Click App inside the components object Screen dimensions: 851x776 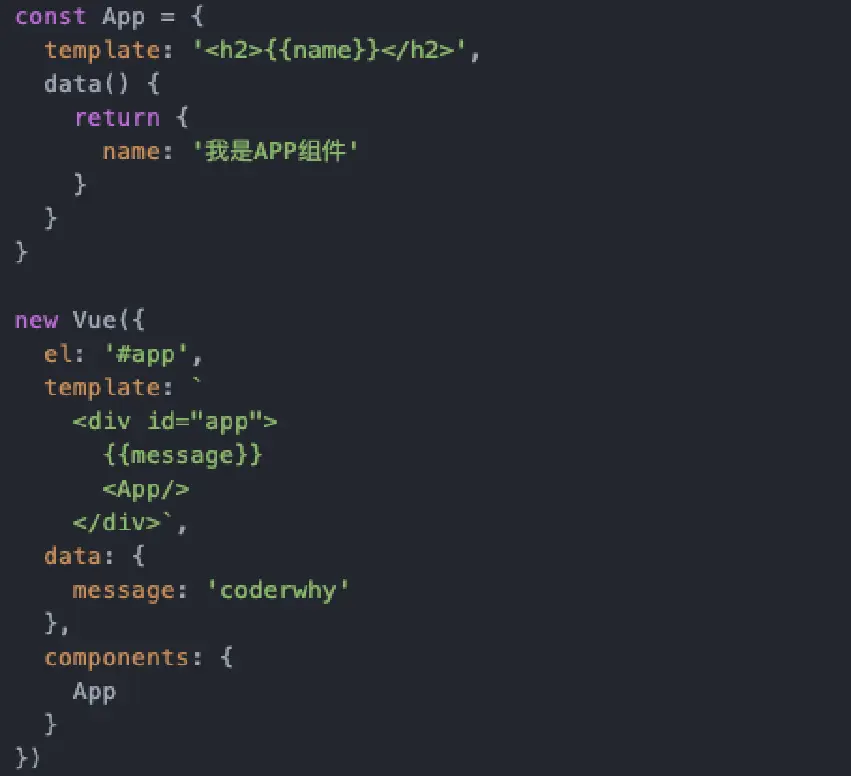coord(94,692)
